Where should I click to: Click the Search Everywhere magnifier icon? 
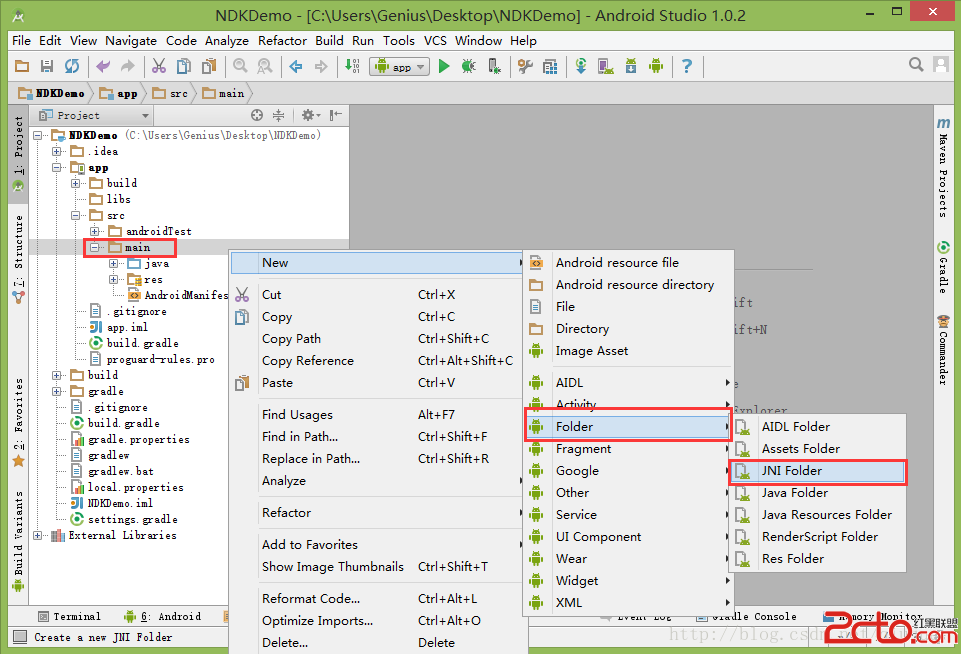(x=916, y=66)
